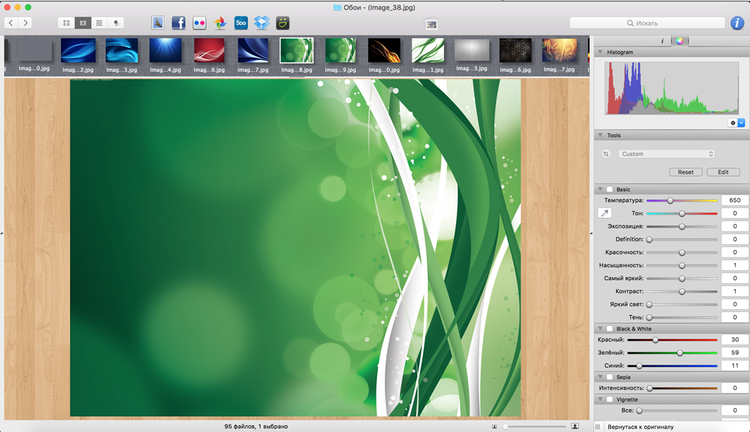Select the crop tool icon in Tools
The height and width of the screenshot is (432, 750).
(606, 154)
